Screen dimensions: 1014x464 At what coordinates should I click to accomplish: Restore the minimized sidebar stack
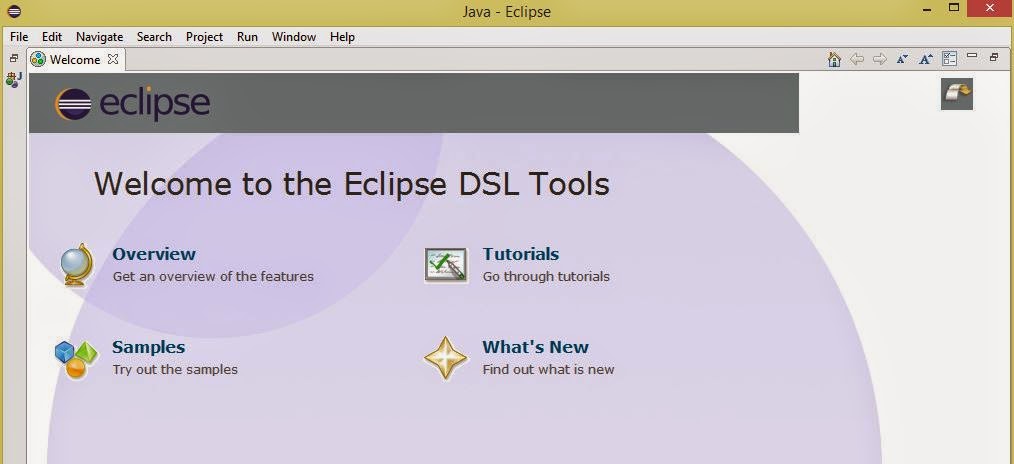click(x=14, y=58)
